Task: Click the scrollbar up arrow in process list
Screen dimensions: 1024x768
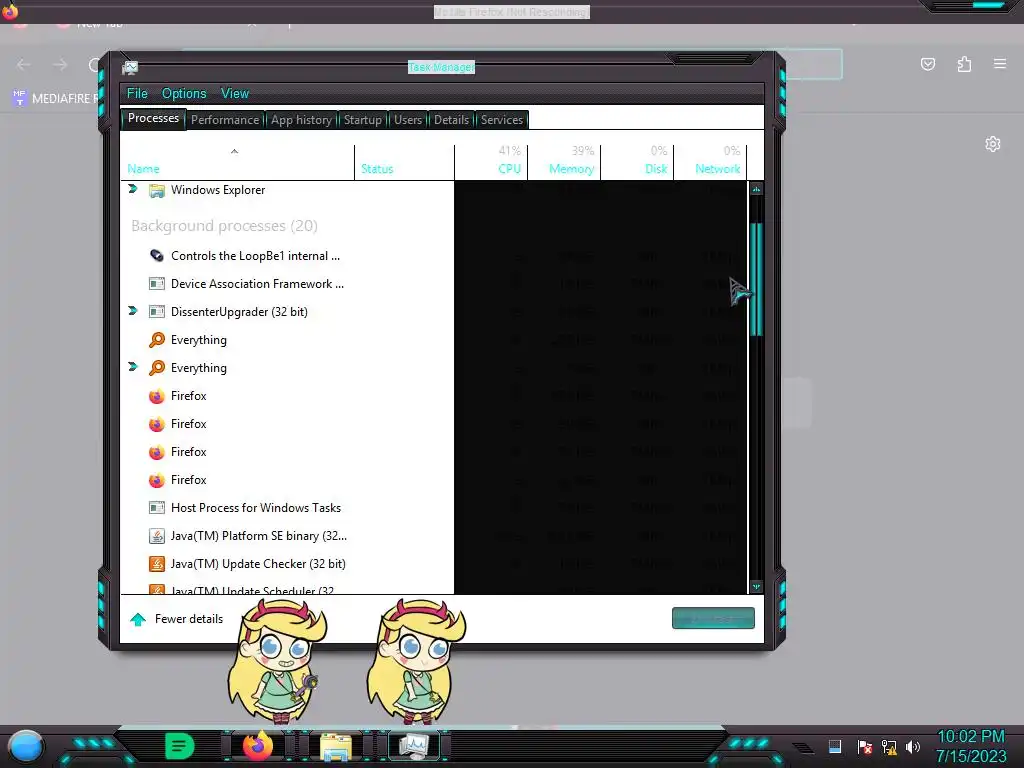Action: 756,189
